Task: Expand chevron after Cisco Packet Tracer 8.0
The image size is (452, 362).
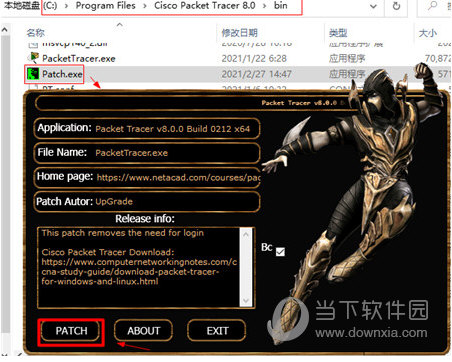Action: 264,6
